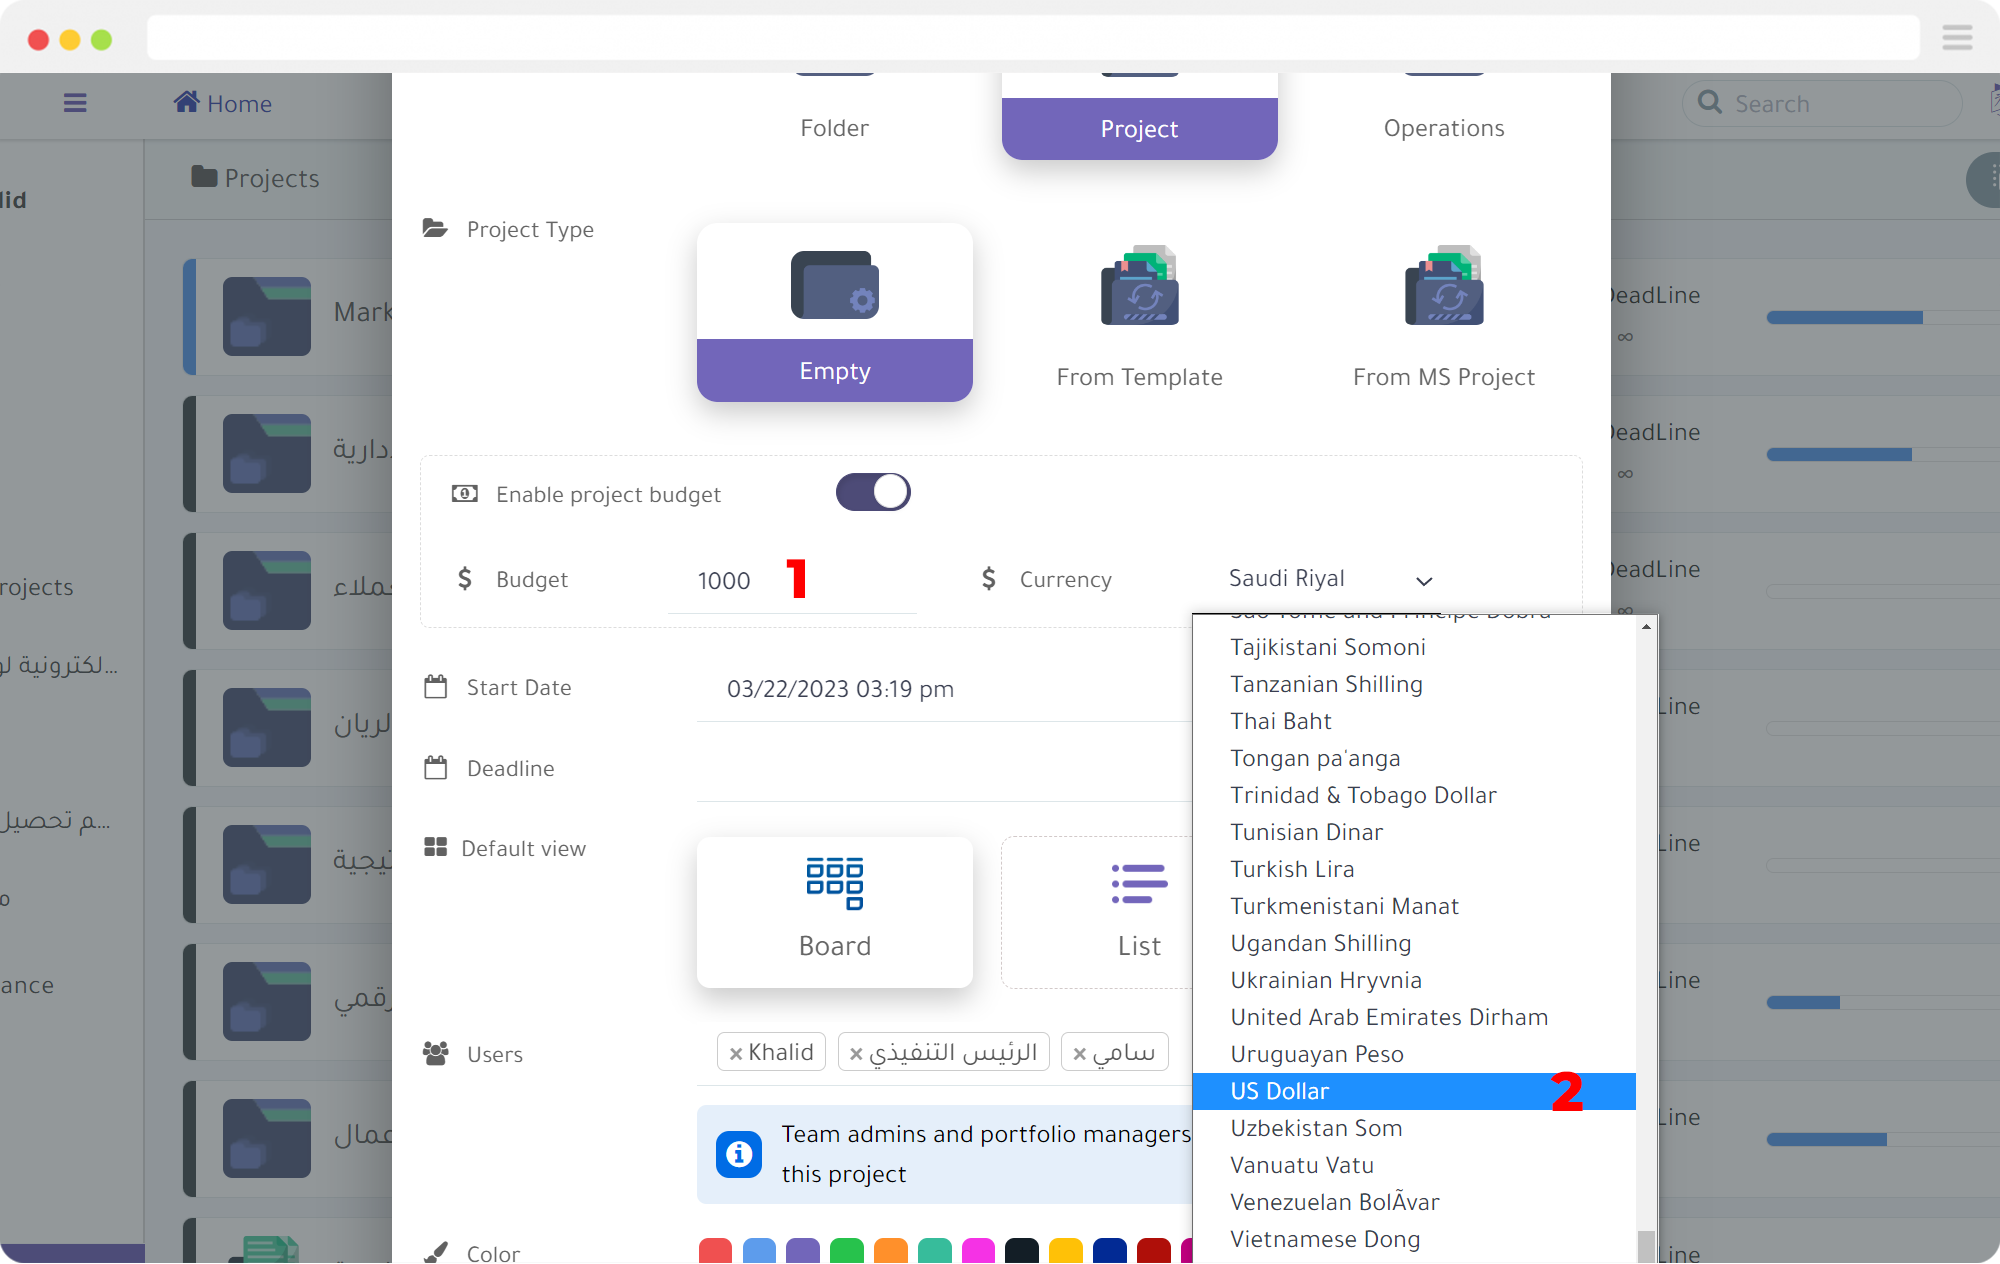Viewport: 2000px width, 1264px height.
Task: Toggle Enable project budget switch
Action: 873,492
